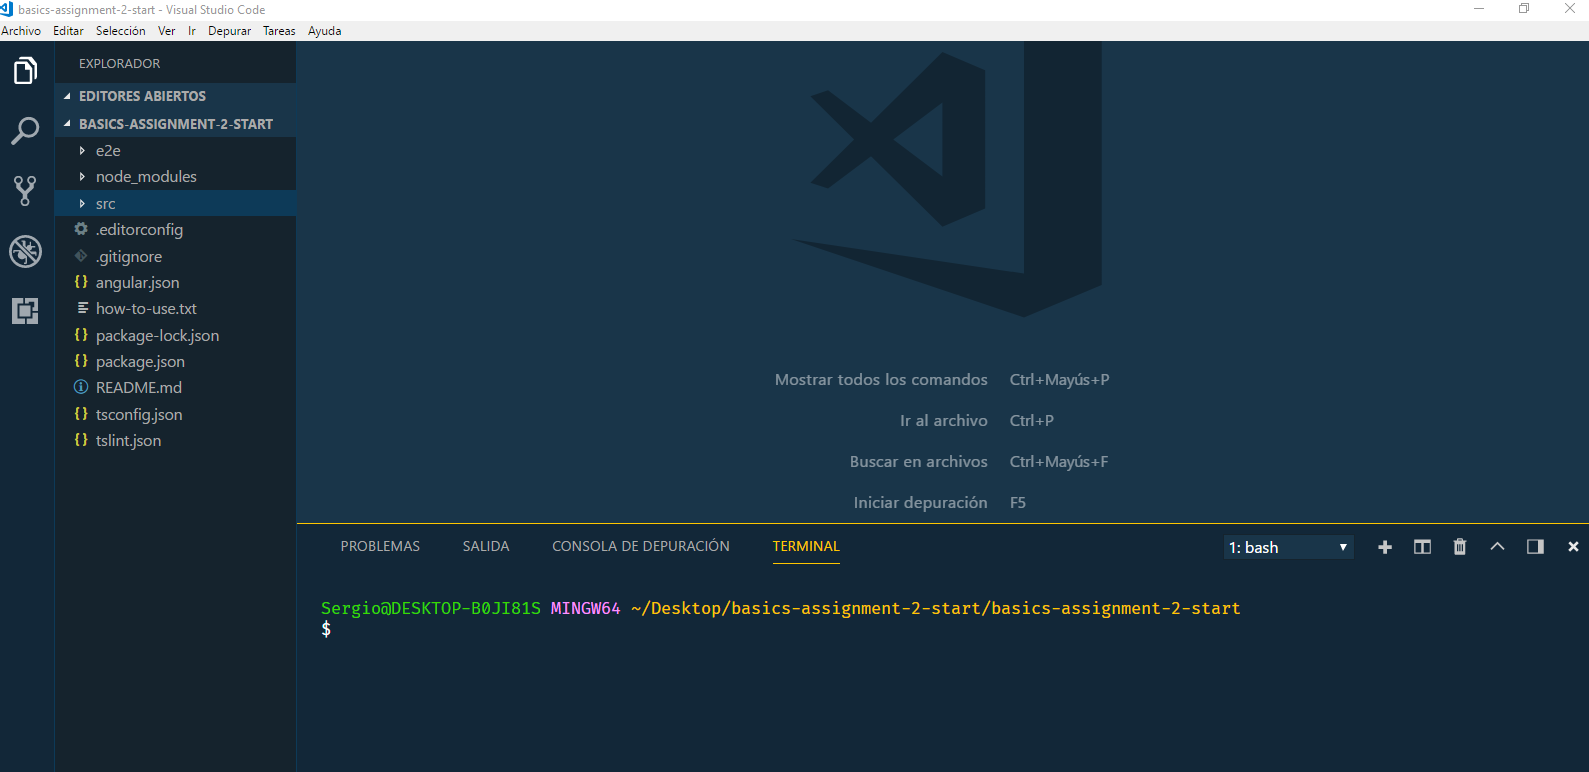Viewport: 1589px width, 772px height.
Task: Click the gear icon beside .editorconfig
Action: point(81,229)
